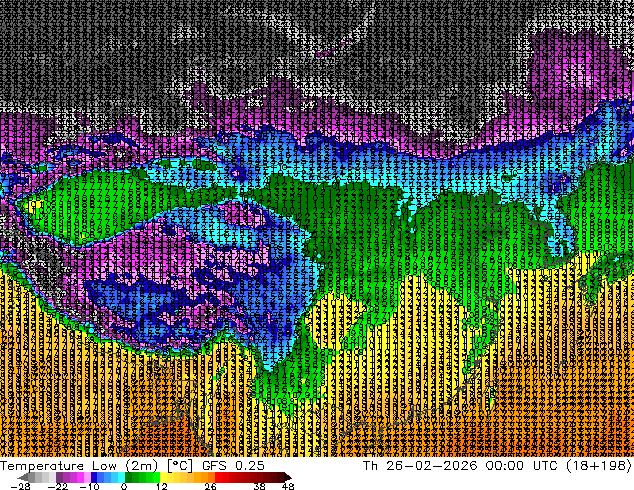Click the '-22' legend value
This screenshot has height=490, width=634.
[x=58, y=486]
